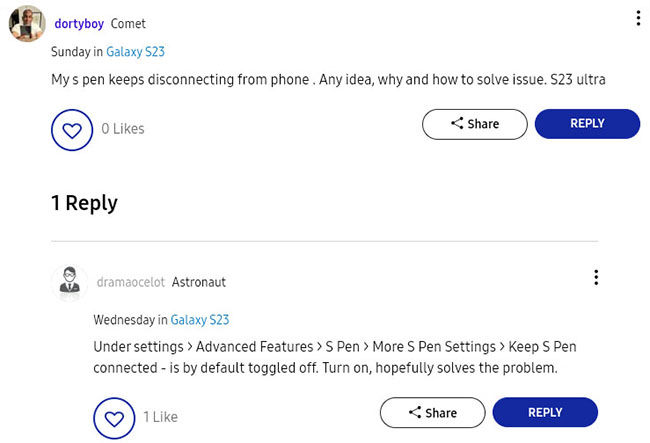View the 1 Like count
The width and height of the screenshot is (650, 443).
coord(160,417)
